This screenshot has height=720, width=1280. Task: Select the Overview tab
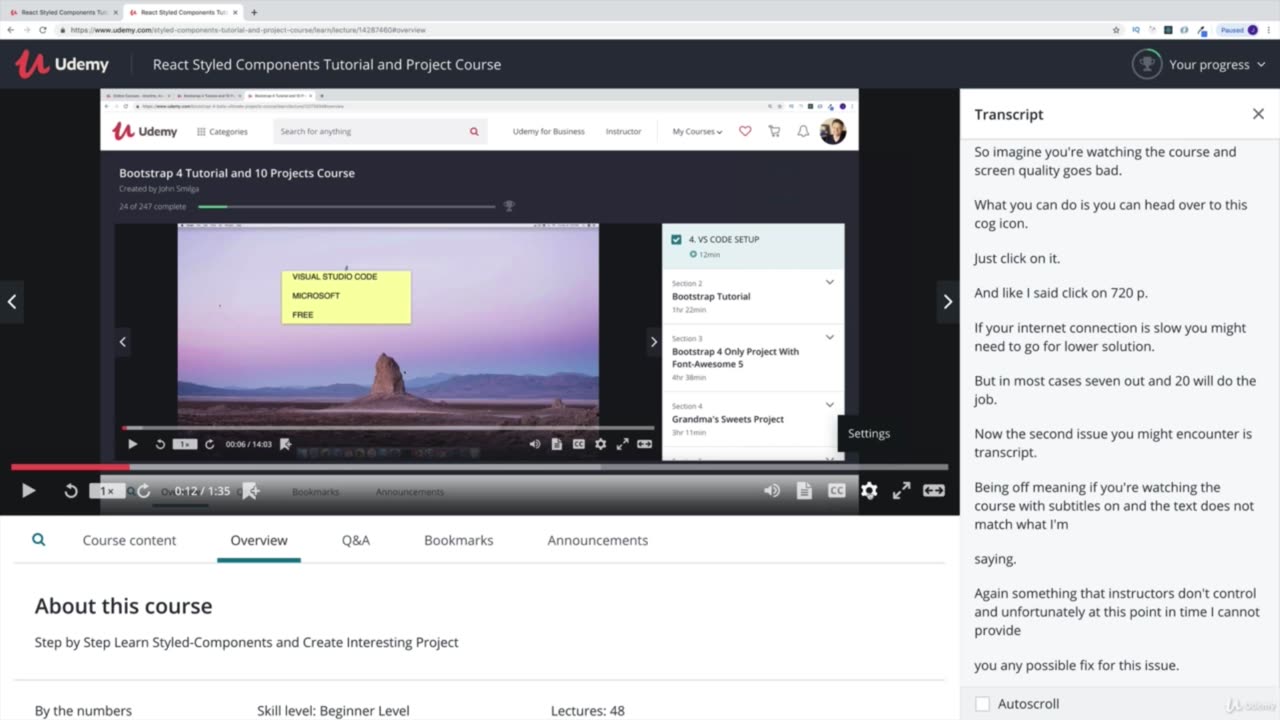259,540
